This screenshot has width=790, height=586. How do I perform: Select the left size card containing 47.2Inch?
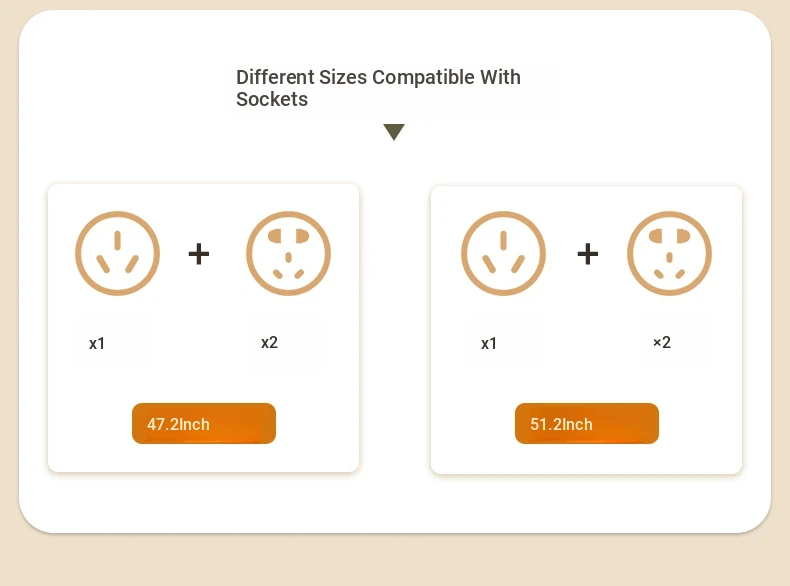(204, 328)
